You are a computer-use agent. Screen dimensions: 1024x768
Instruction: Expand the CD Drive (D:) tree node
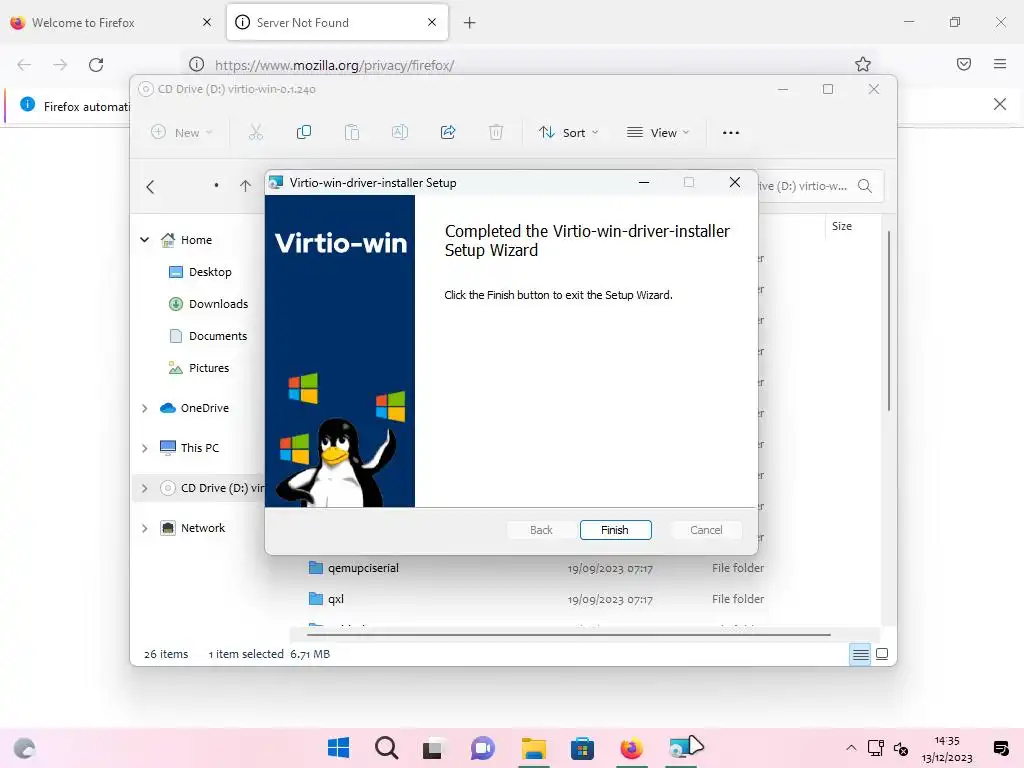144,488
